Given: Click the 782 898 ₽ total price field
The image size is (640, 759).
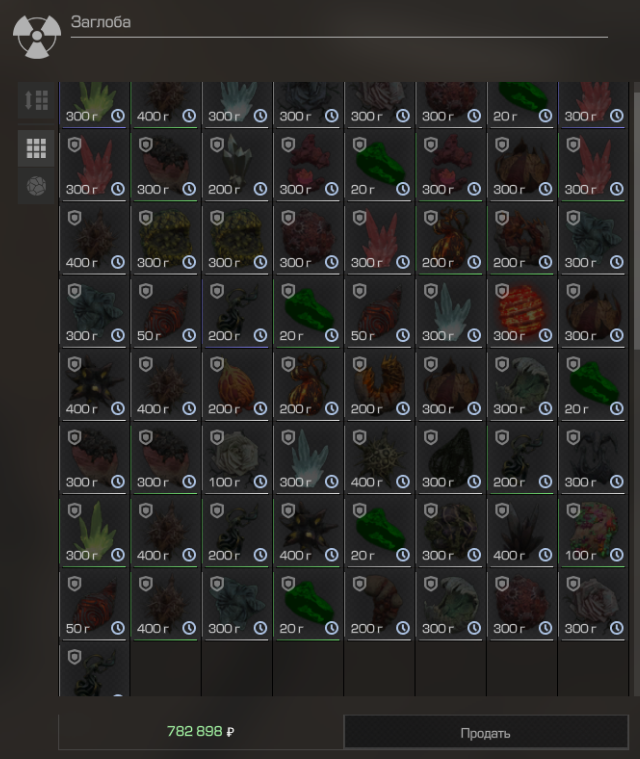Looking at the screenshot, I should [200, 731].
